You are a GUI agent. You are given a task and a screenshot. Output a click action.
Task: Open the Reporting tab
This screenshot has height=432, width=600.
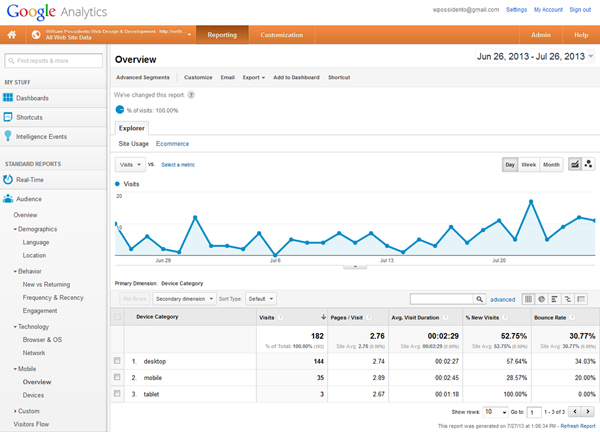click(x=222, y=35)
